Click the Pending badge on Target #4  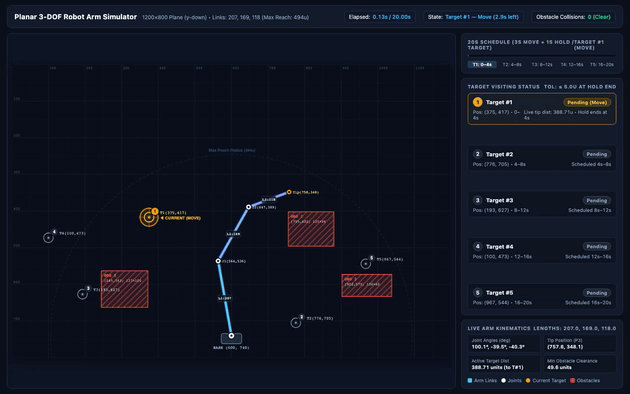point(597,247)
